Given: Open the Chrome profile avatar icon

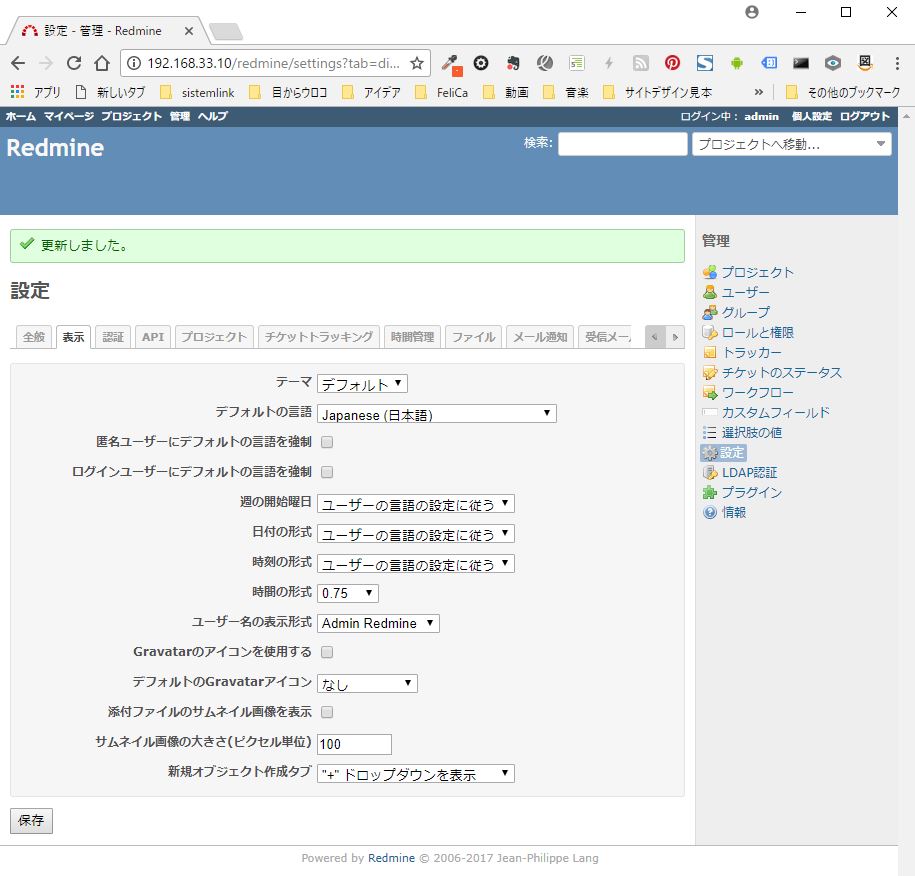Looking at the screenshot, I should (752, 12).
